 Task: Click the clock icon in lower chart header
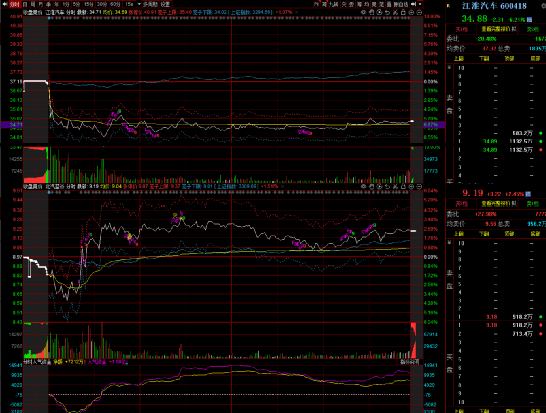pyautogui.click(x=379, y=187)
